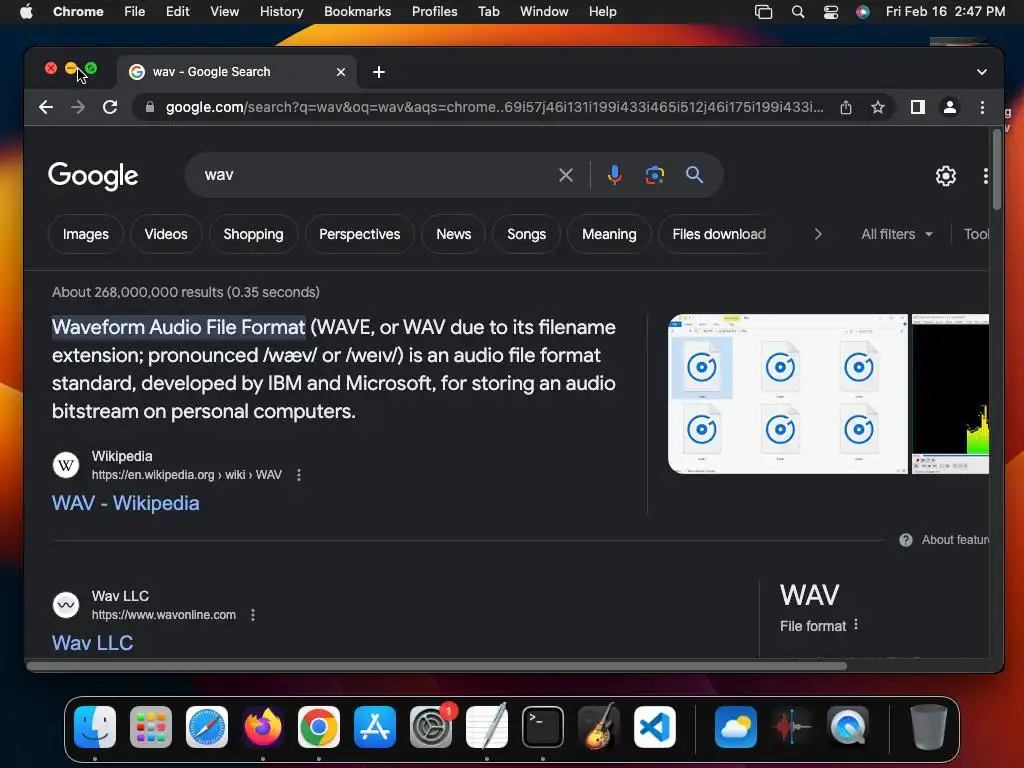Open Finder from the Dock

(x=95, y=726)
